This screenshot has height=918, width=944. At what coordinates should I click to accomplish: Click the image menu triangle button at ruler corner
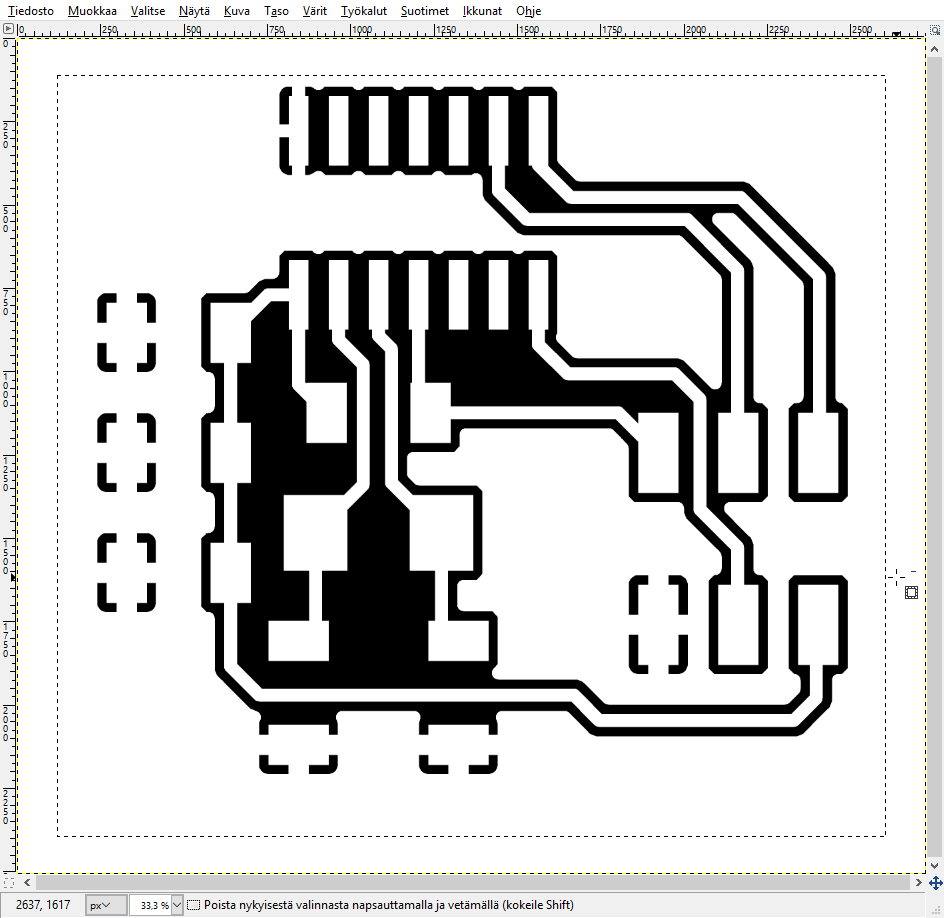(8, 28)
